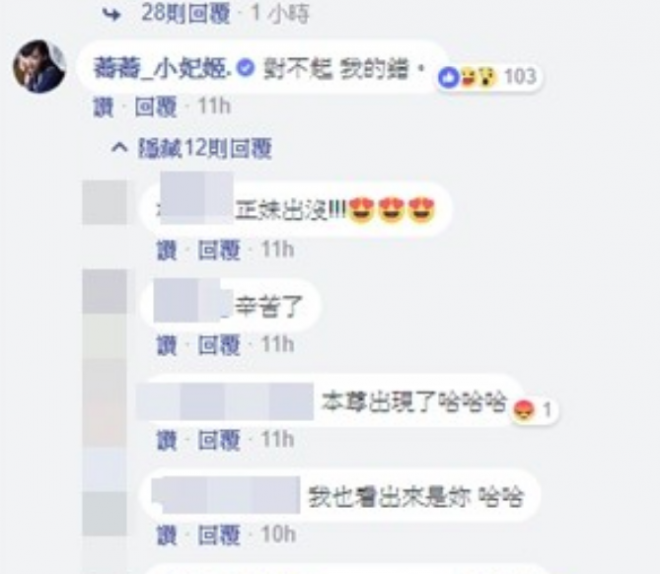The height and width of the screenshot is (574, 660).
Task: Open the blue thumbs-up like reaction icon
Action: tap(449, 77)
